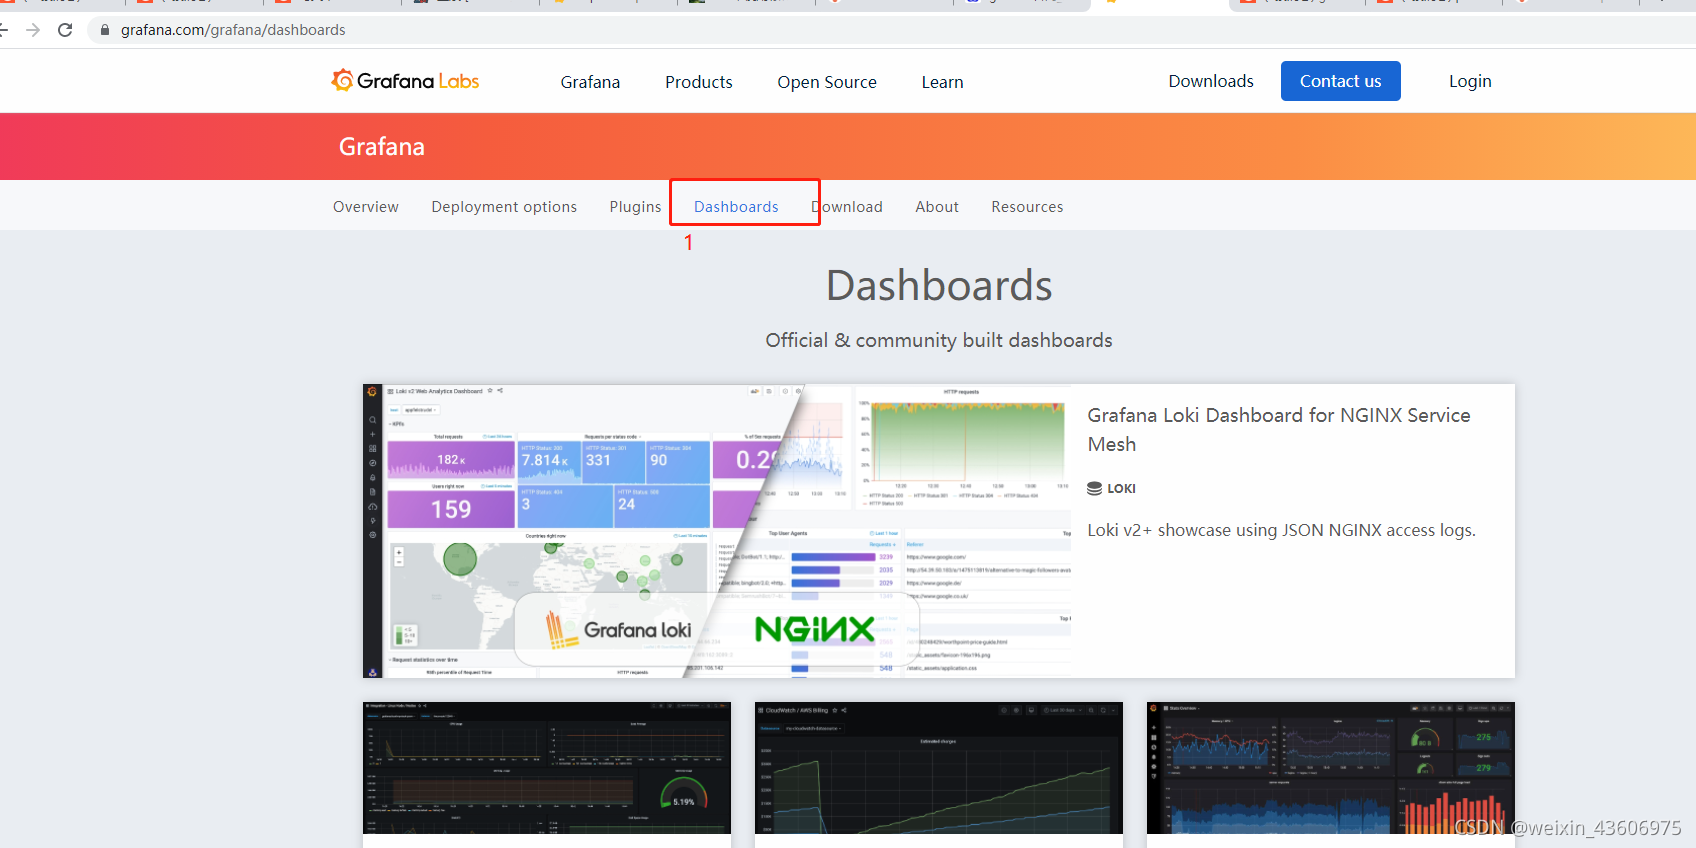
Task: Click the Loki stack icon label
Action: tap(1111, 488)
